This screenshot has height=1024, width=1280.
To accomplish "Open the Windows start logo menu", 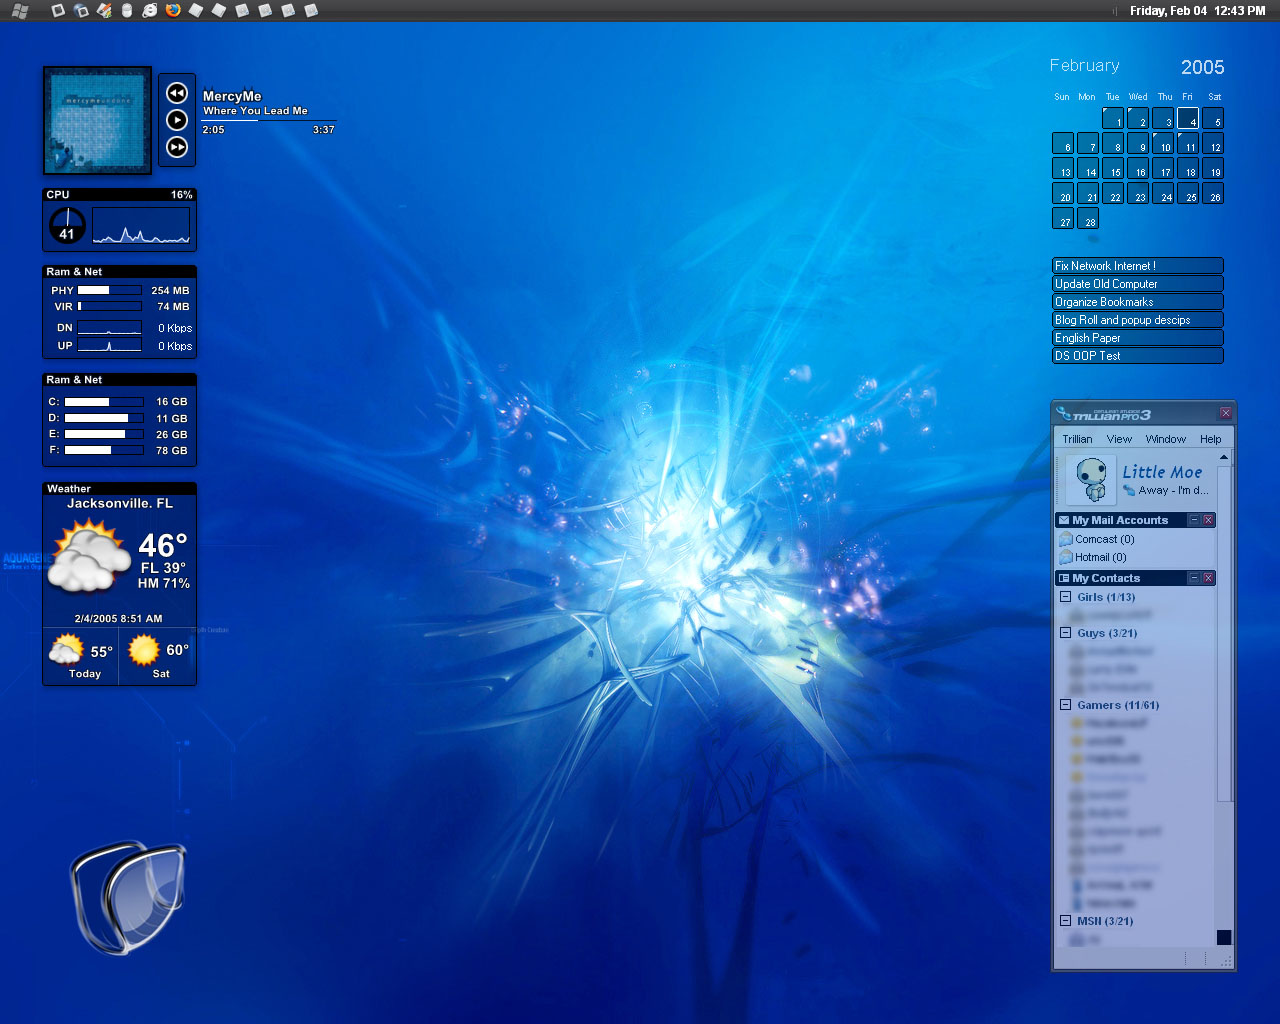I will pos(20,11).
